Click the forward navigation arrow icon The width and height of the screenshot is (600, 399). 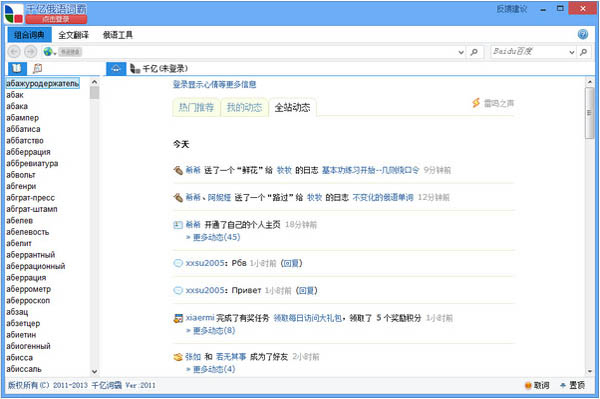31,51
